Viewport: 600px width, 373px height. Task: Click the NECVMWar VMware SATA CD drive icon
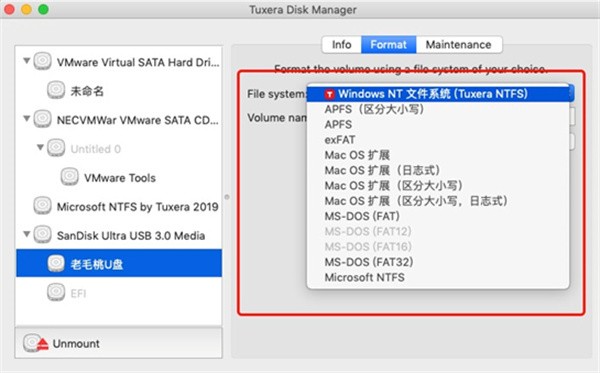pyautogui.click(x=42, y=119)
